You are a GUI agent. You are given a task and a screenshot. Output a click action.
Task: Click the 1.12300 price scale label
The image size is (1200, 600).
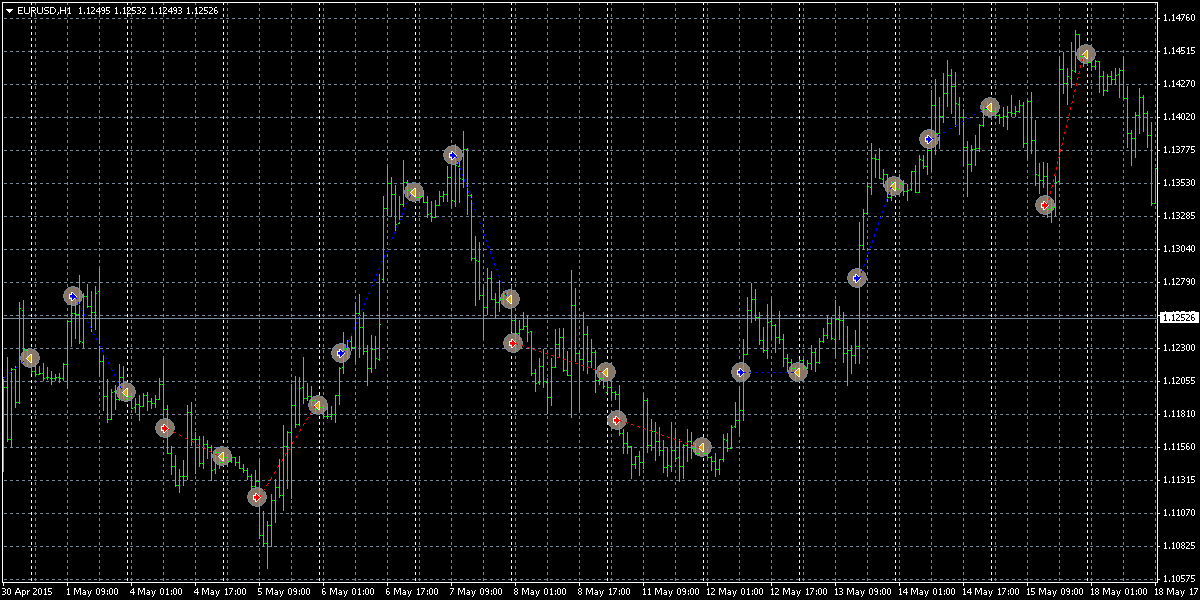1179,348
